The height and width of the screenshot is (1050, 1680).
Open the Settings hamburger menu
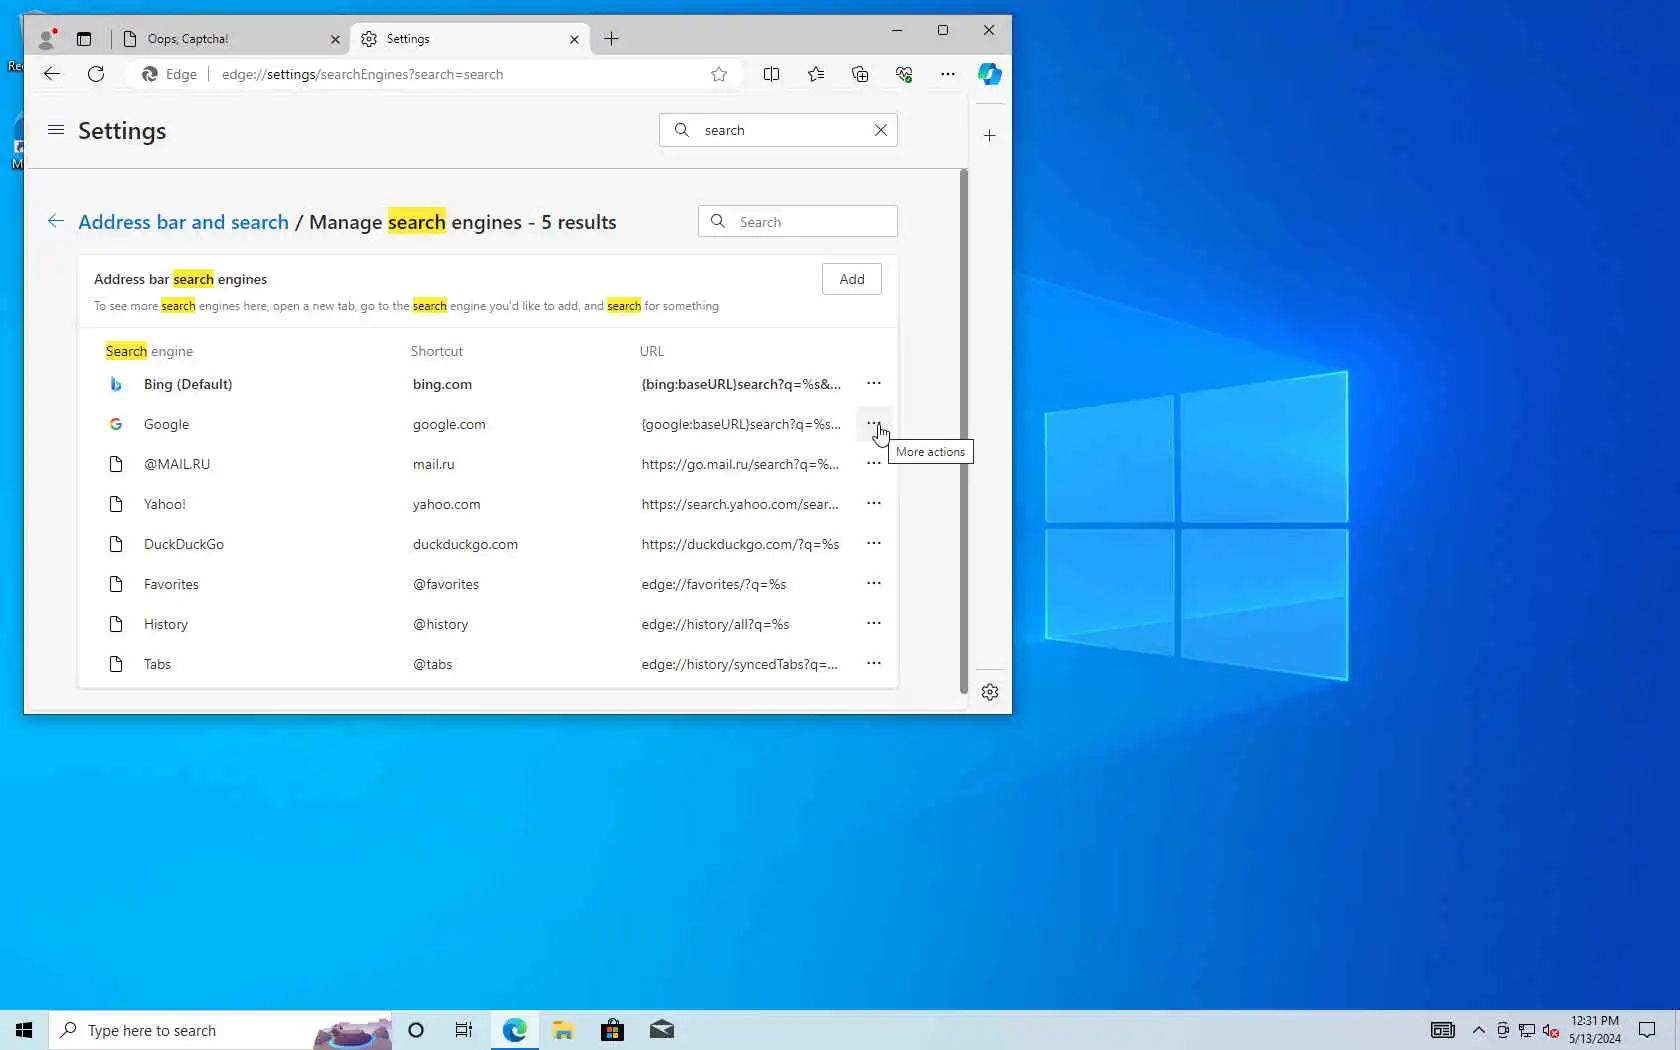coord(56,130)
